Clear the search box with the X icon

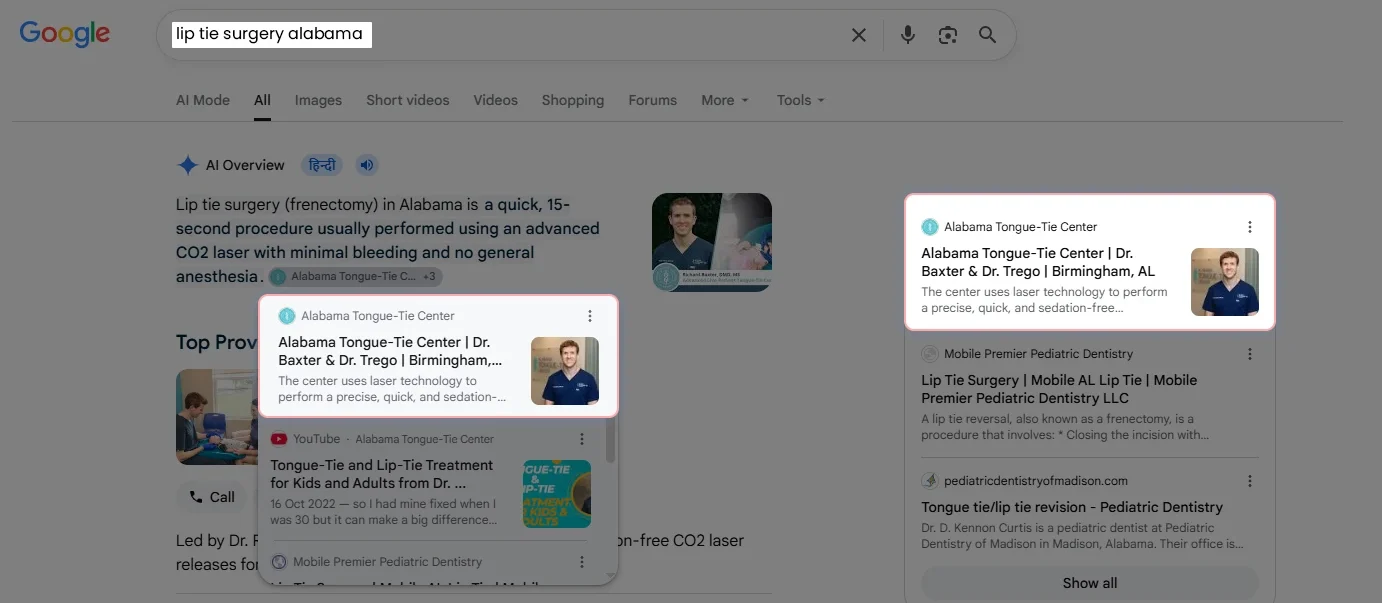(x=859, y=35)
